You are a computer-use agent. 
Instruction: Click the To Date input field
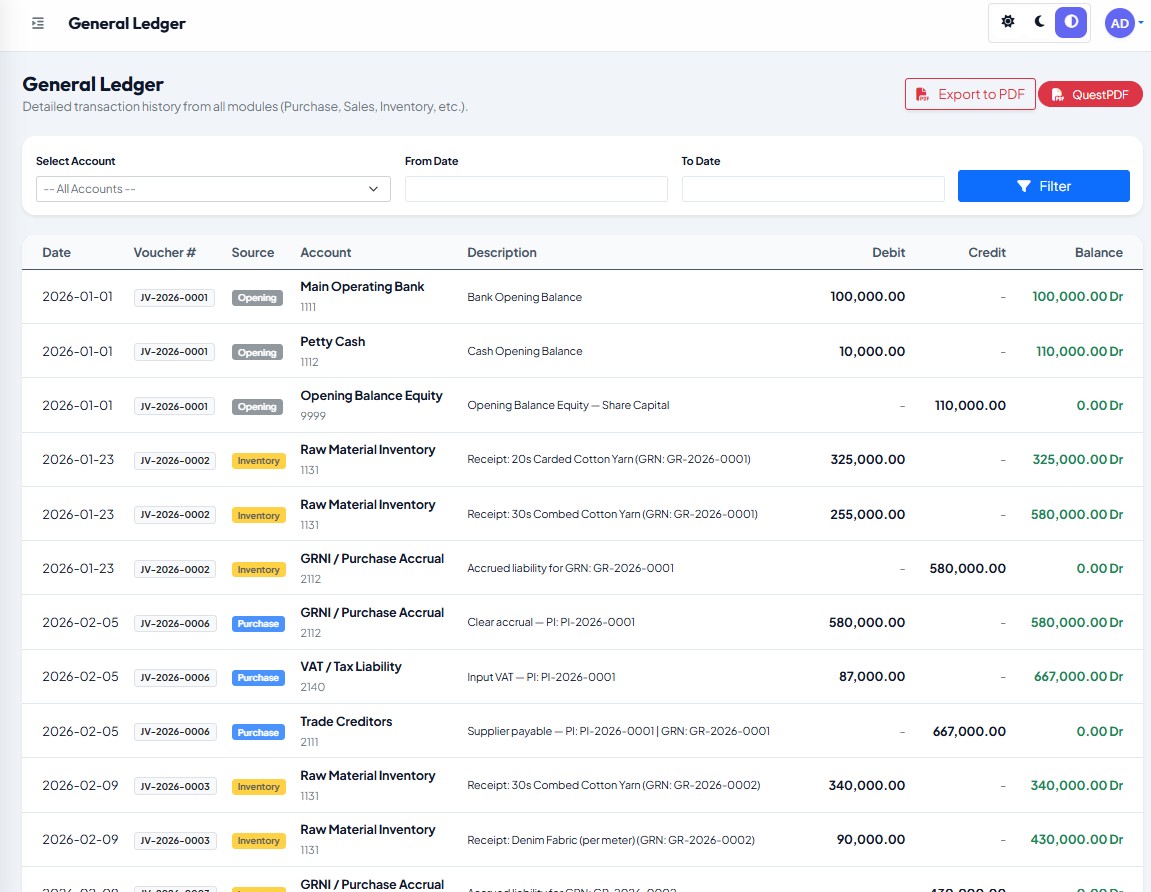click(x=813, y=189)
